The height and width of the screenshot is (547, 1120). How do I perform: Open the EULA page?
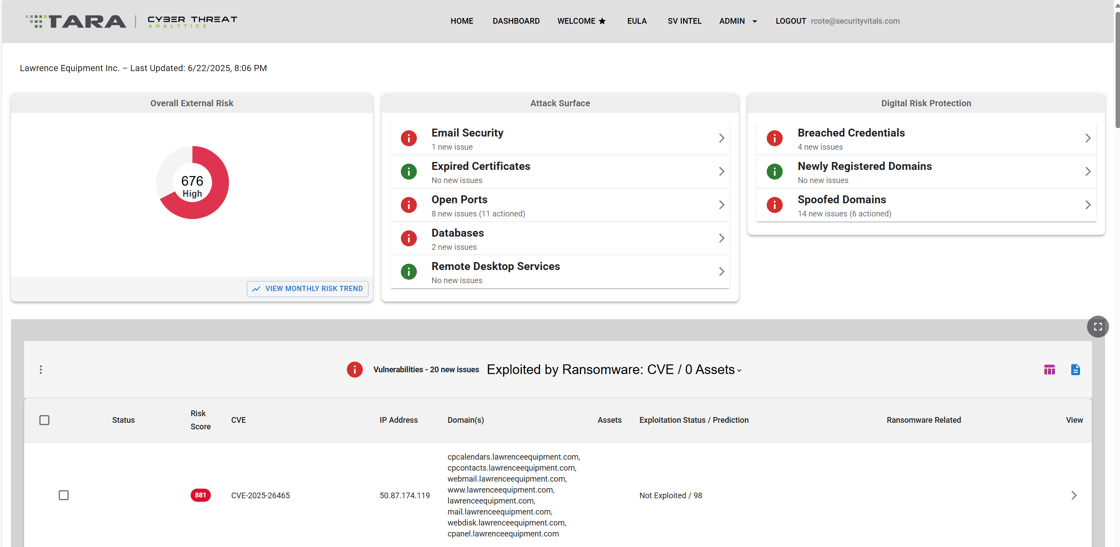pos(636,21)
